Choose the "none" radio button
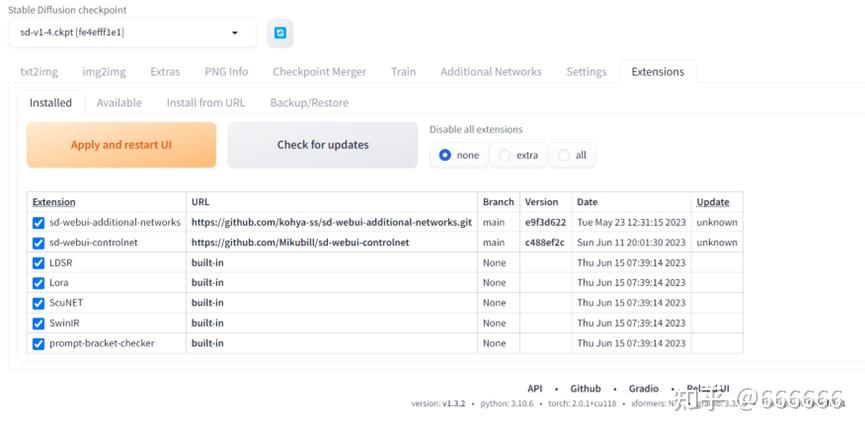The width and height of the screenshot is (865, 434). tap(445, 155)
